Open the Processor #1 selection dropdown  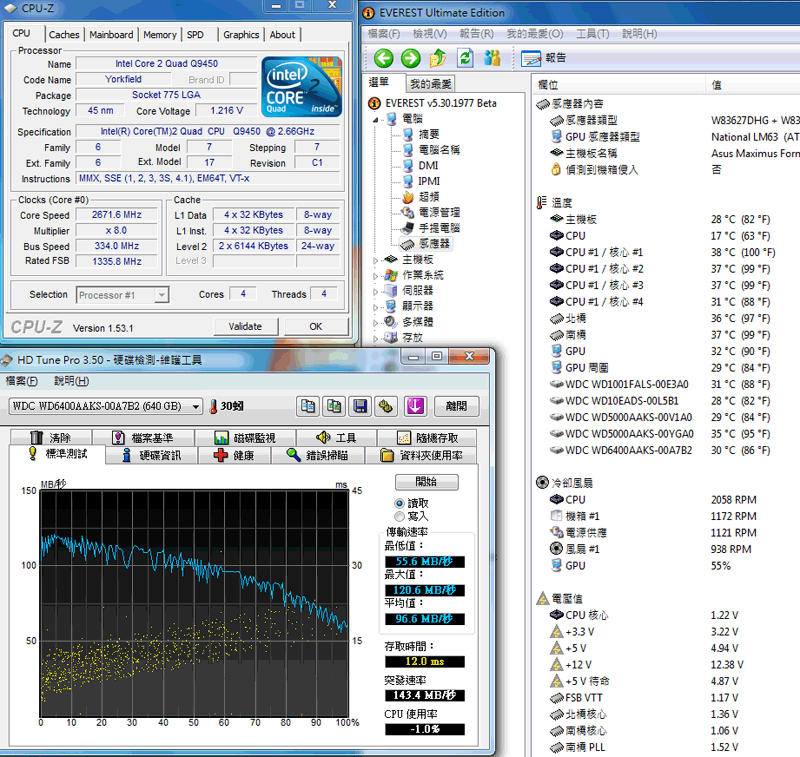click(x=162, y=295)
